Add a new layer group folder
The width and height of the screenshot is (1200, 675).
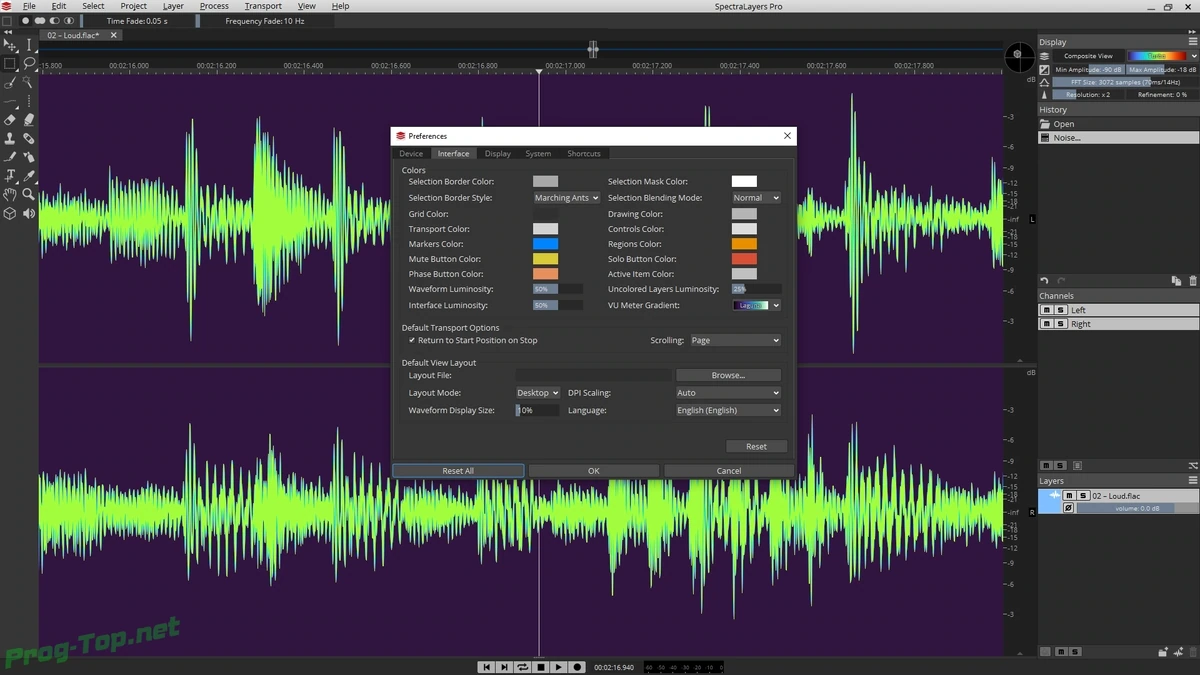1163,652
